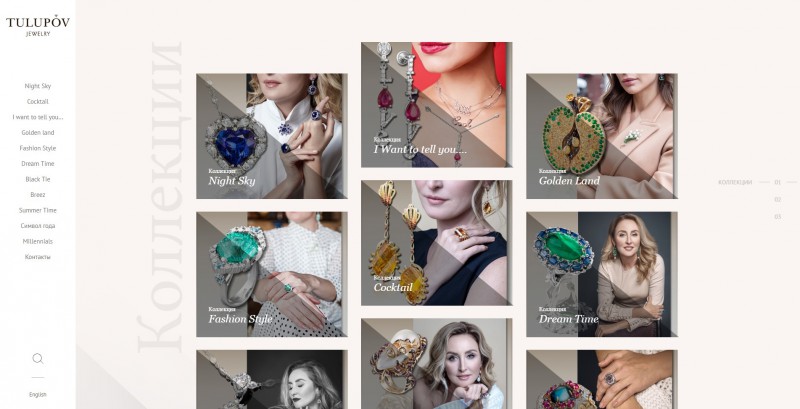The width and height of the screenshot is (800, 409).
Task: Click the search magnifier icon
Action: [x=38, y=359]
